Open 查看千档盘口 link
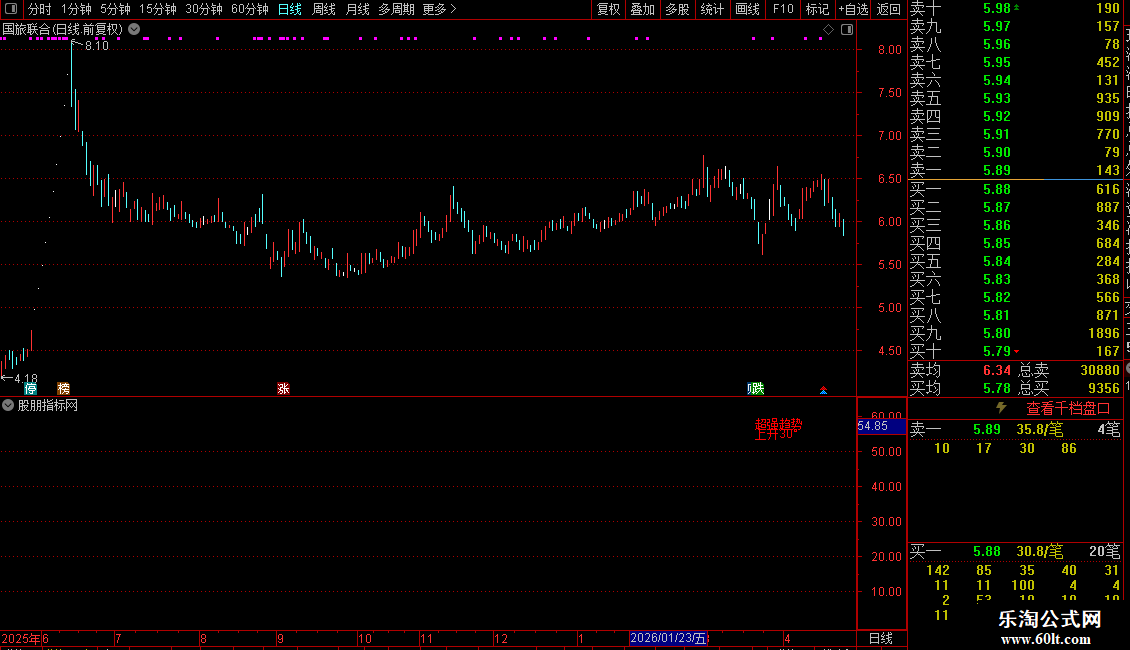The height and width of the screenshot is (650, 1130). pos(1068,409)
